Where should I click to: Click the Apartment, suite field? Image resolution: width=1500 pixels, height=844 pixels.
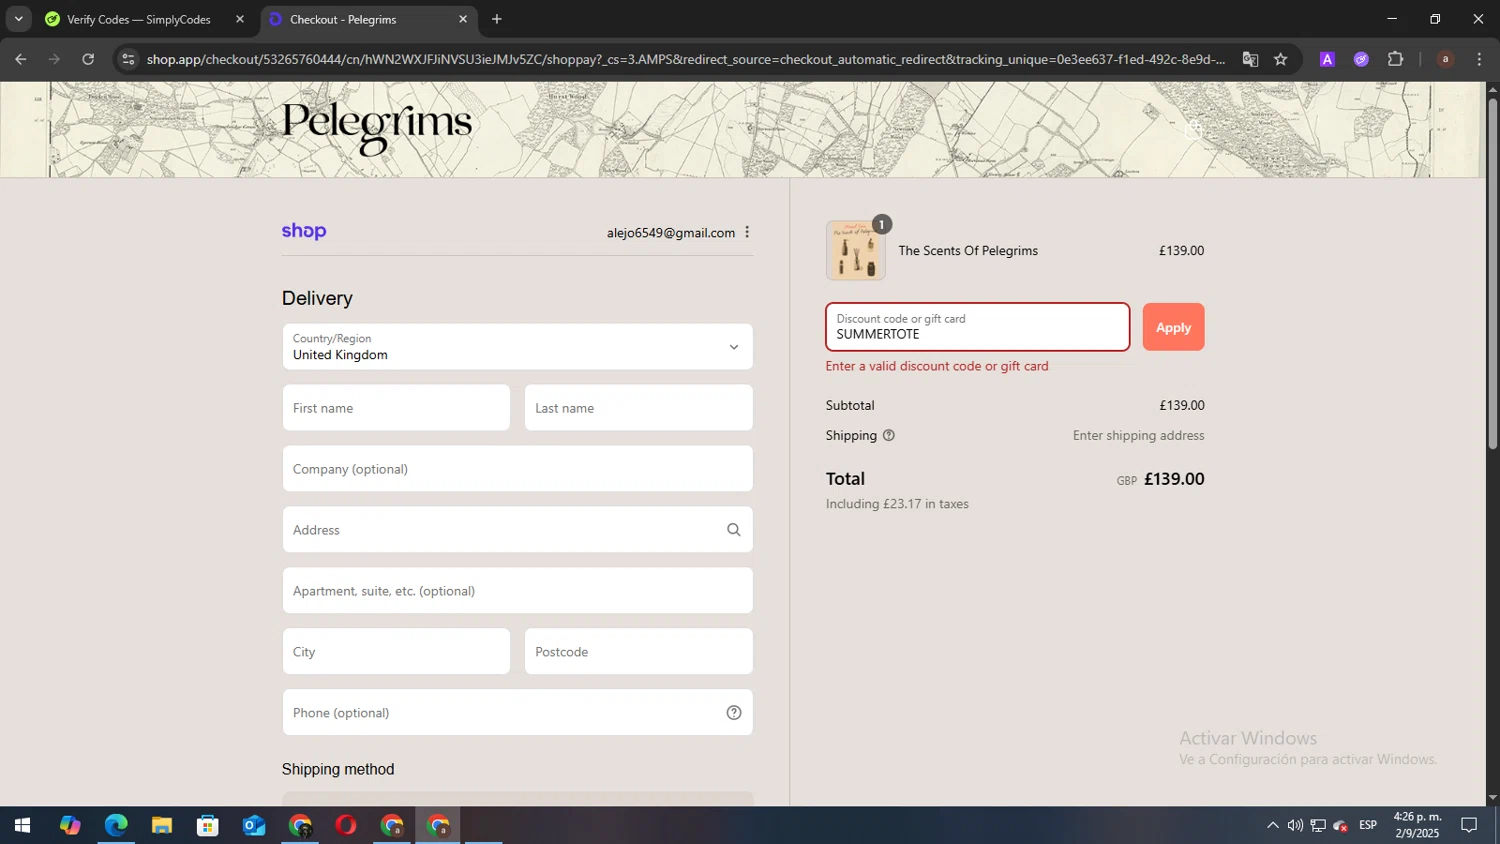tap(517, 591)
